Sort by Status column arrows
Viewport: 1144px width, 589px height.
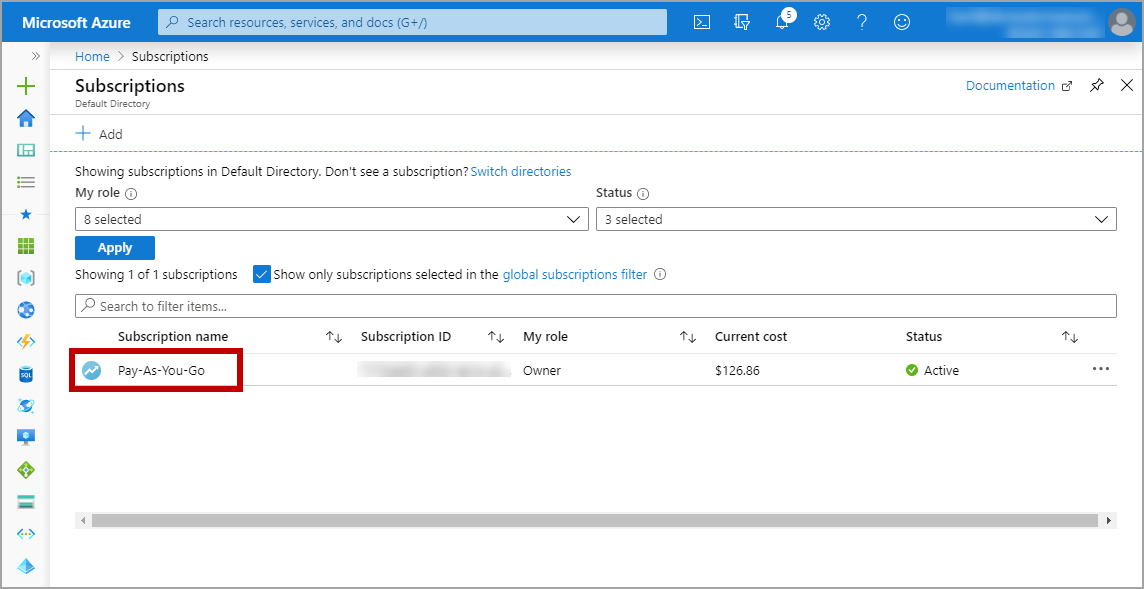(1070, 337)
